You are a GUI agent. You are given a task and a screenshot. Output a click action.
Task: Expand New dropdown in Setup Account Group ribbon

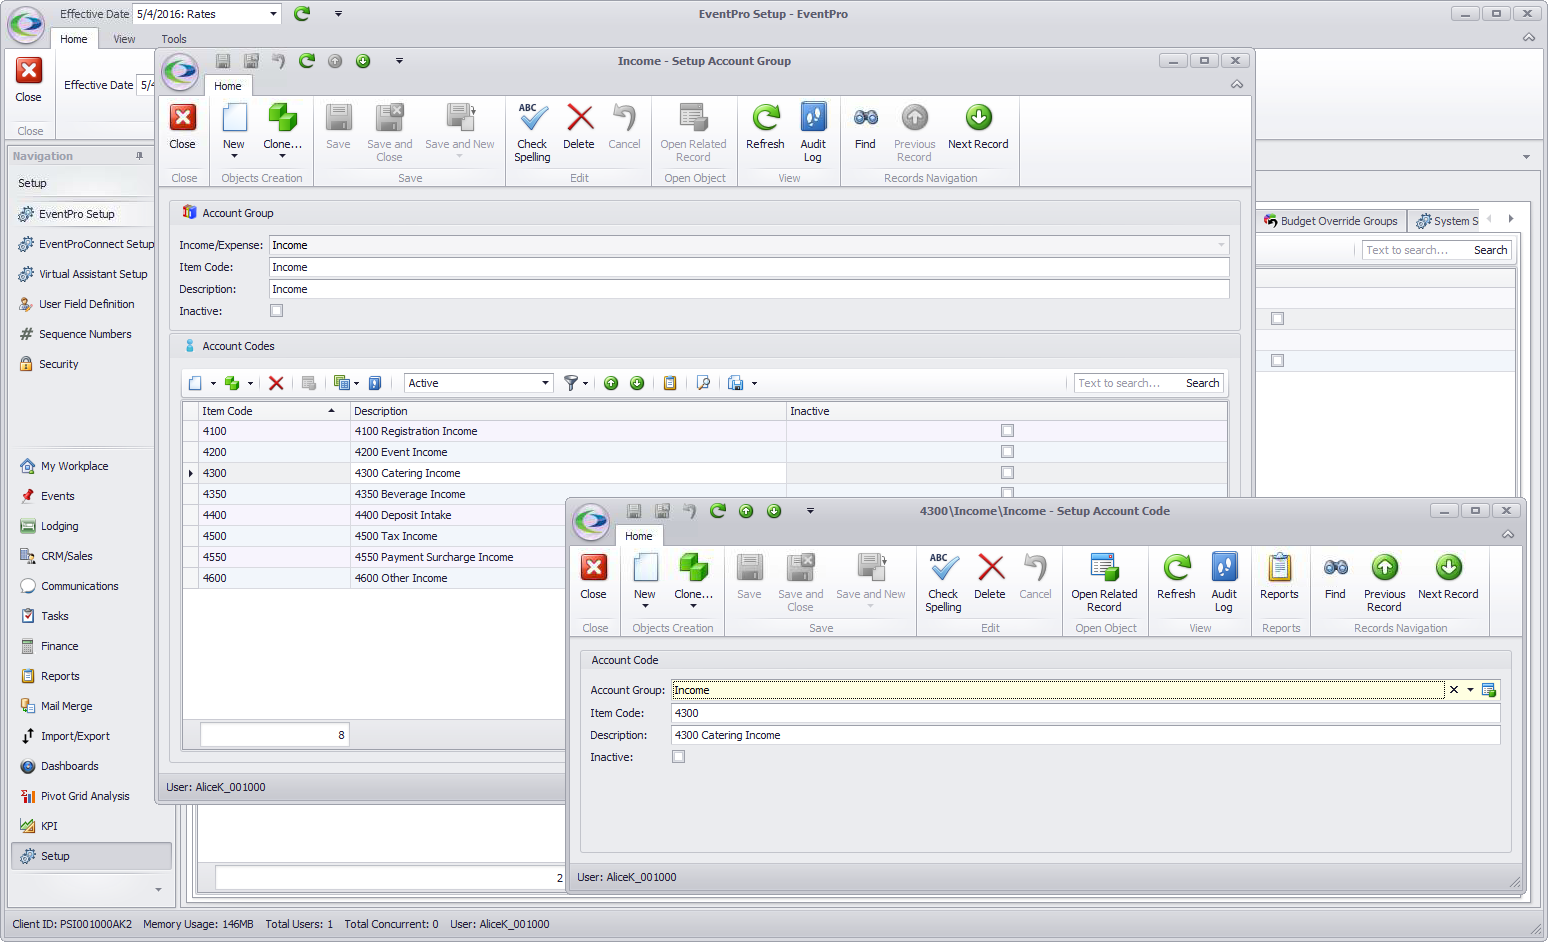[234, 156]
